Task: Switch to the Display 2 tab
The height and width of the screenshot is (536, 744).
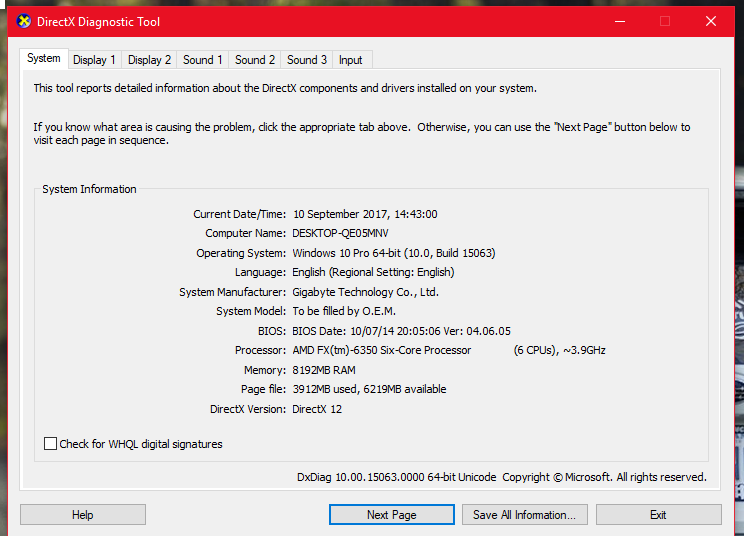Action: tap(149, 60)
